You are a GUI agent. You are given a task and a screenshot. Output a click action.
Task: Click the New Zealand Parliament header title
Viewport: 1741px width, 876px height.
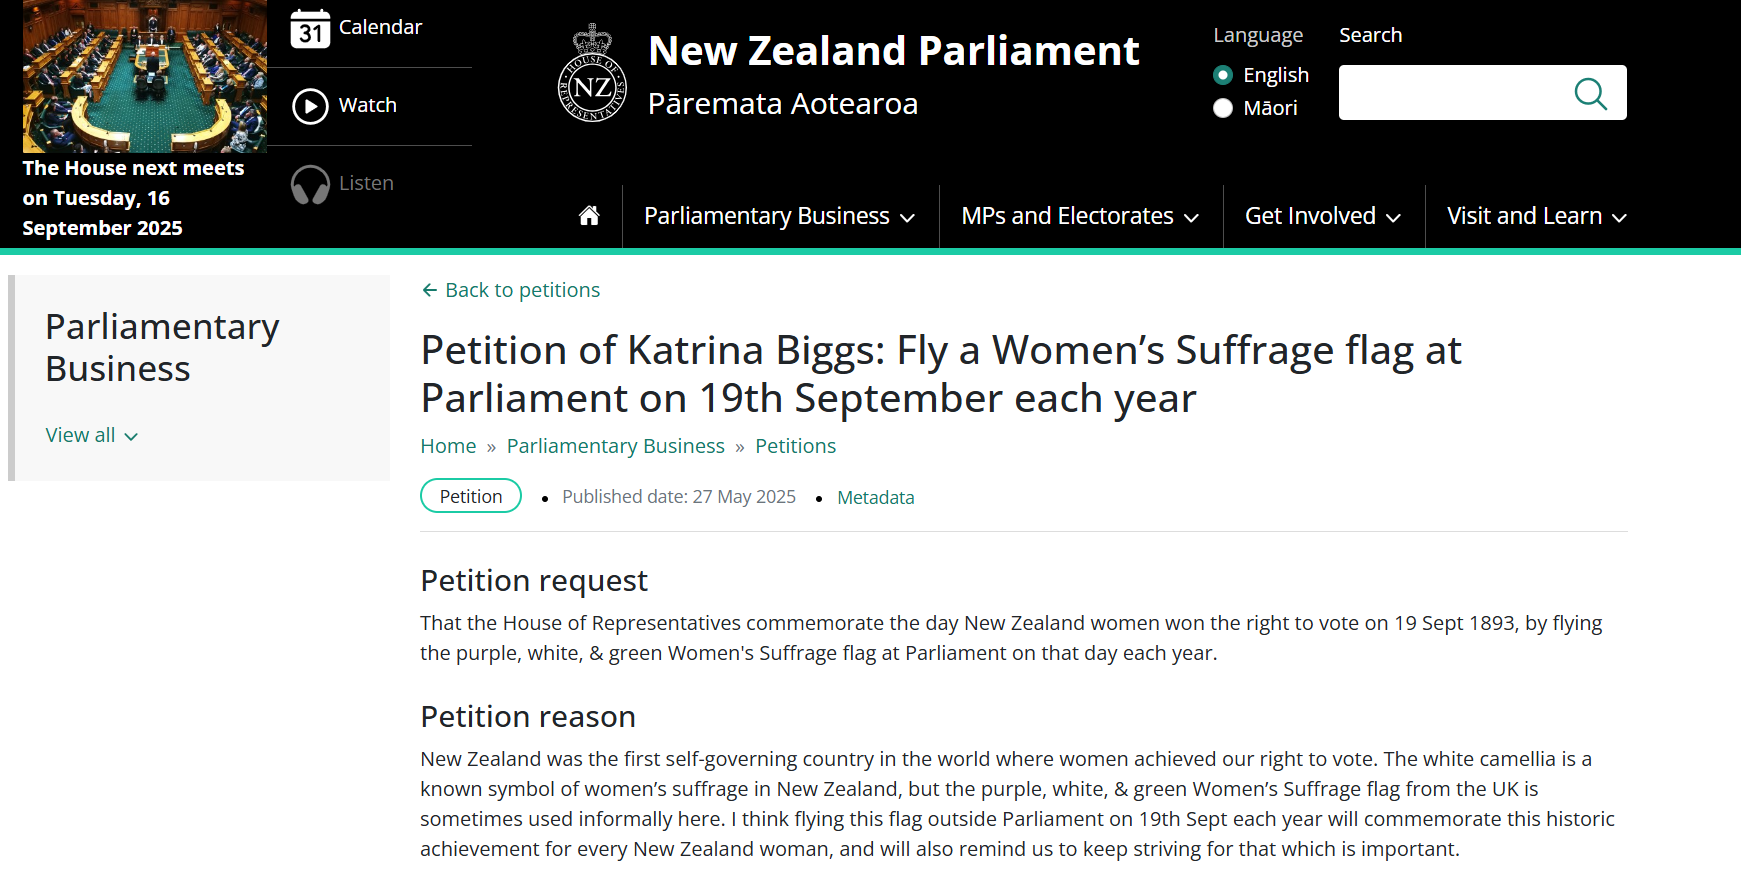click(x=893, y=50)
